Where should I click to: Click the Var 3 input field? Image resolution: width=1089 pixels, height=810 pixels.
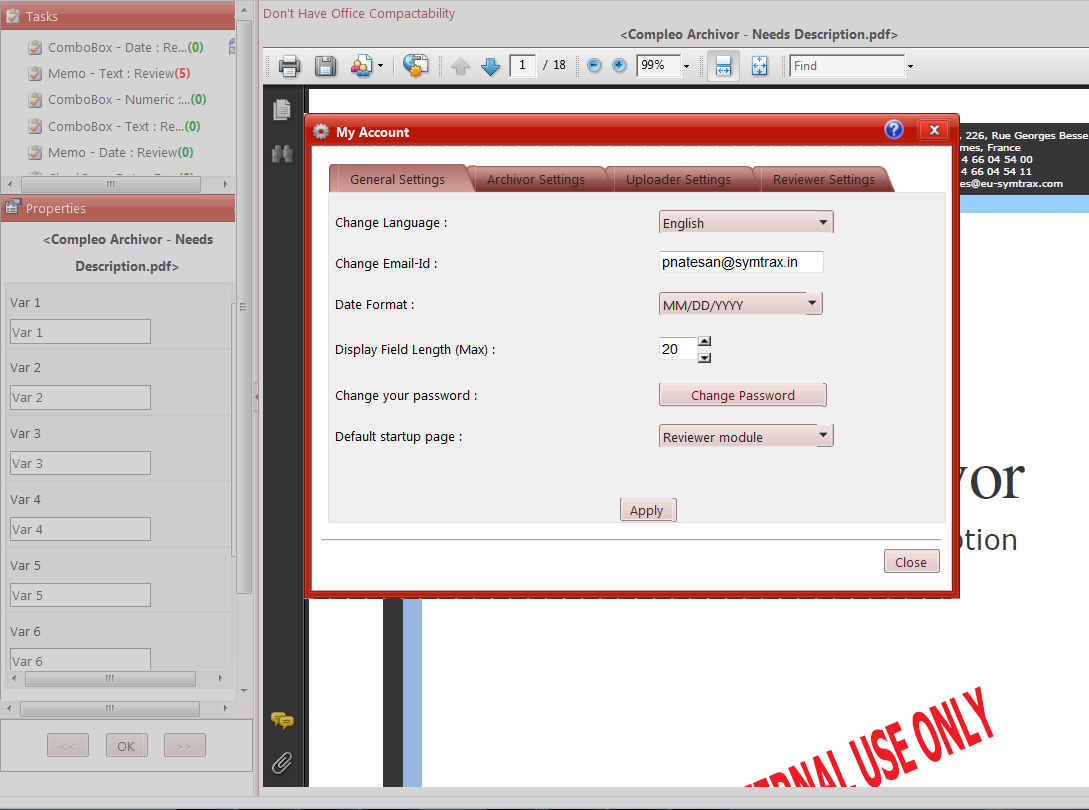pyautogui.click(x=81, y=463)
